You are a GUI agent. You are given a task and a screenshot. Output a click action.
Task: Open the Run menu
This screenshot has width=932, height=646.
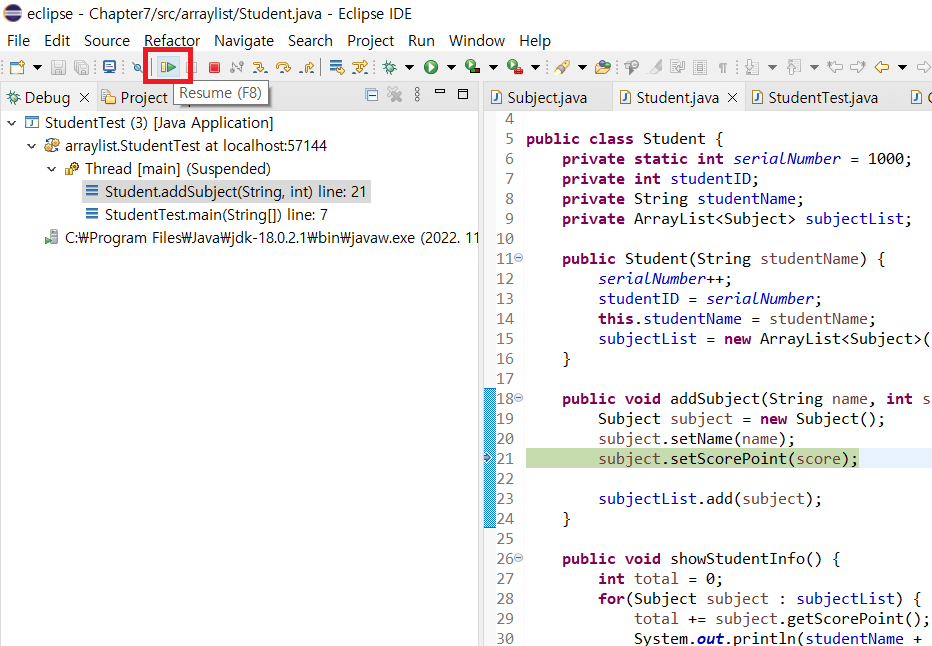pyautogui.click(x=421, y=40)
